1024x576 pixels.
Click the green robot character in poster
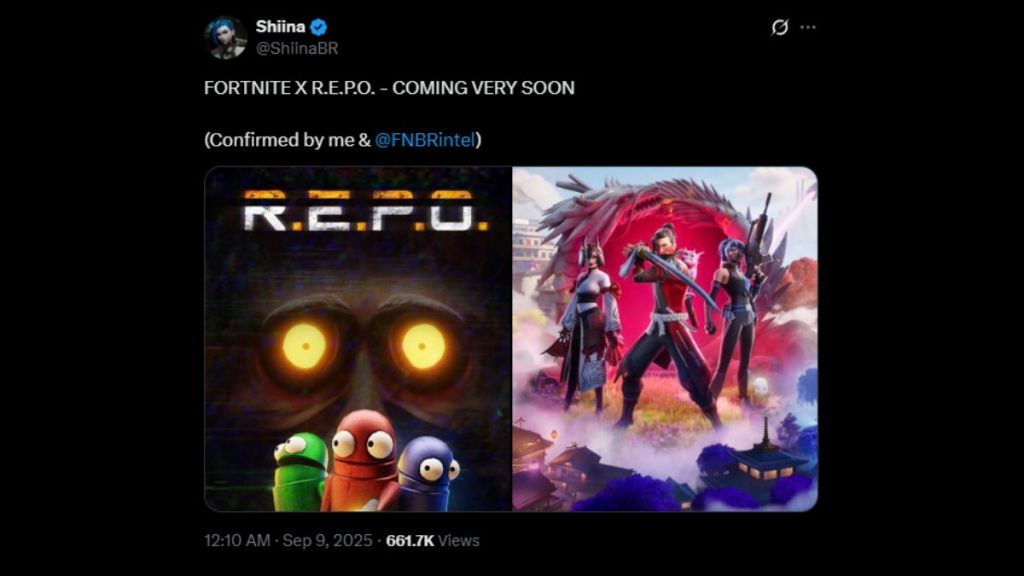300,470
